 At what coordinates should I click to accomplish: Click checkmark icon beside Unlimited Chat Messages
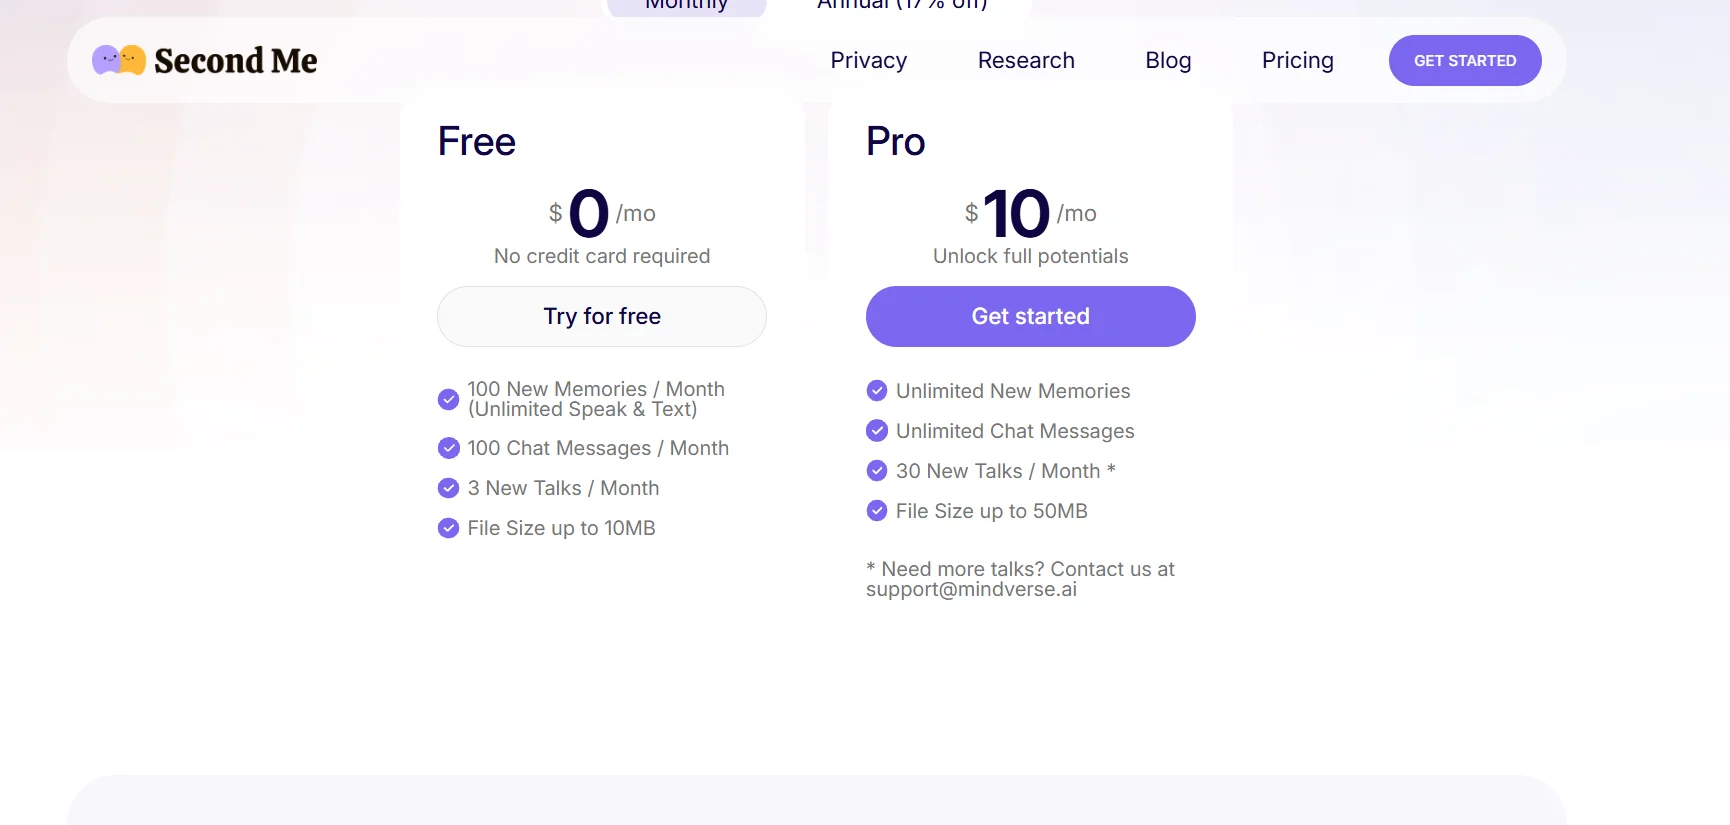coord(877,431)
